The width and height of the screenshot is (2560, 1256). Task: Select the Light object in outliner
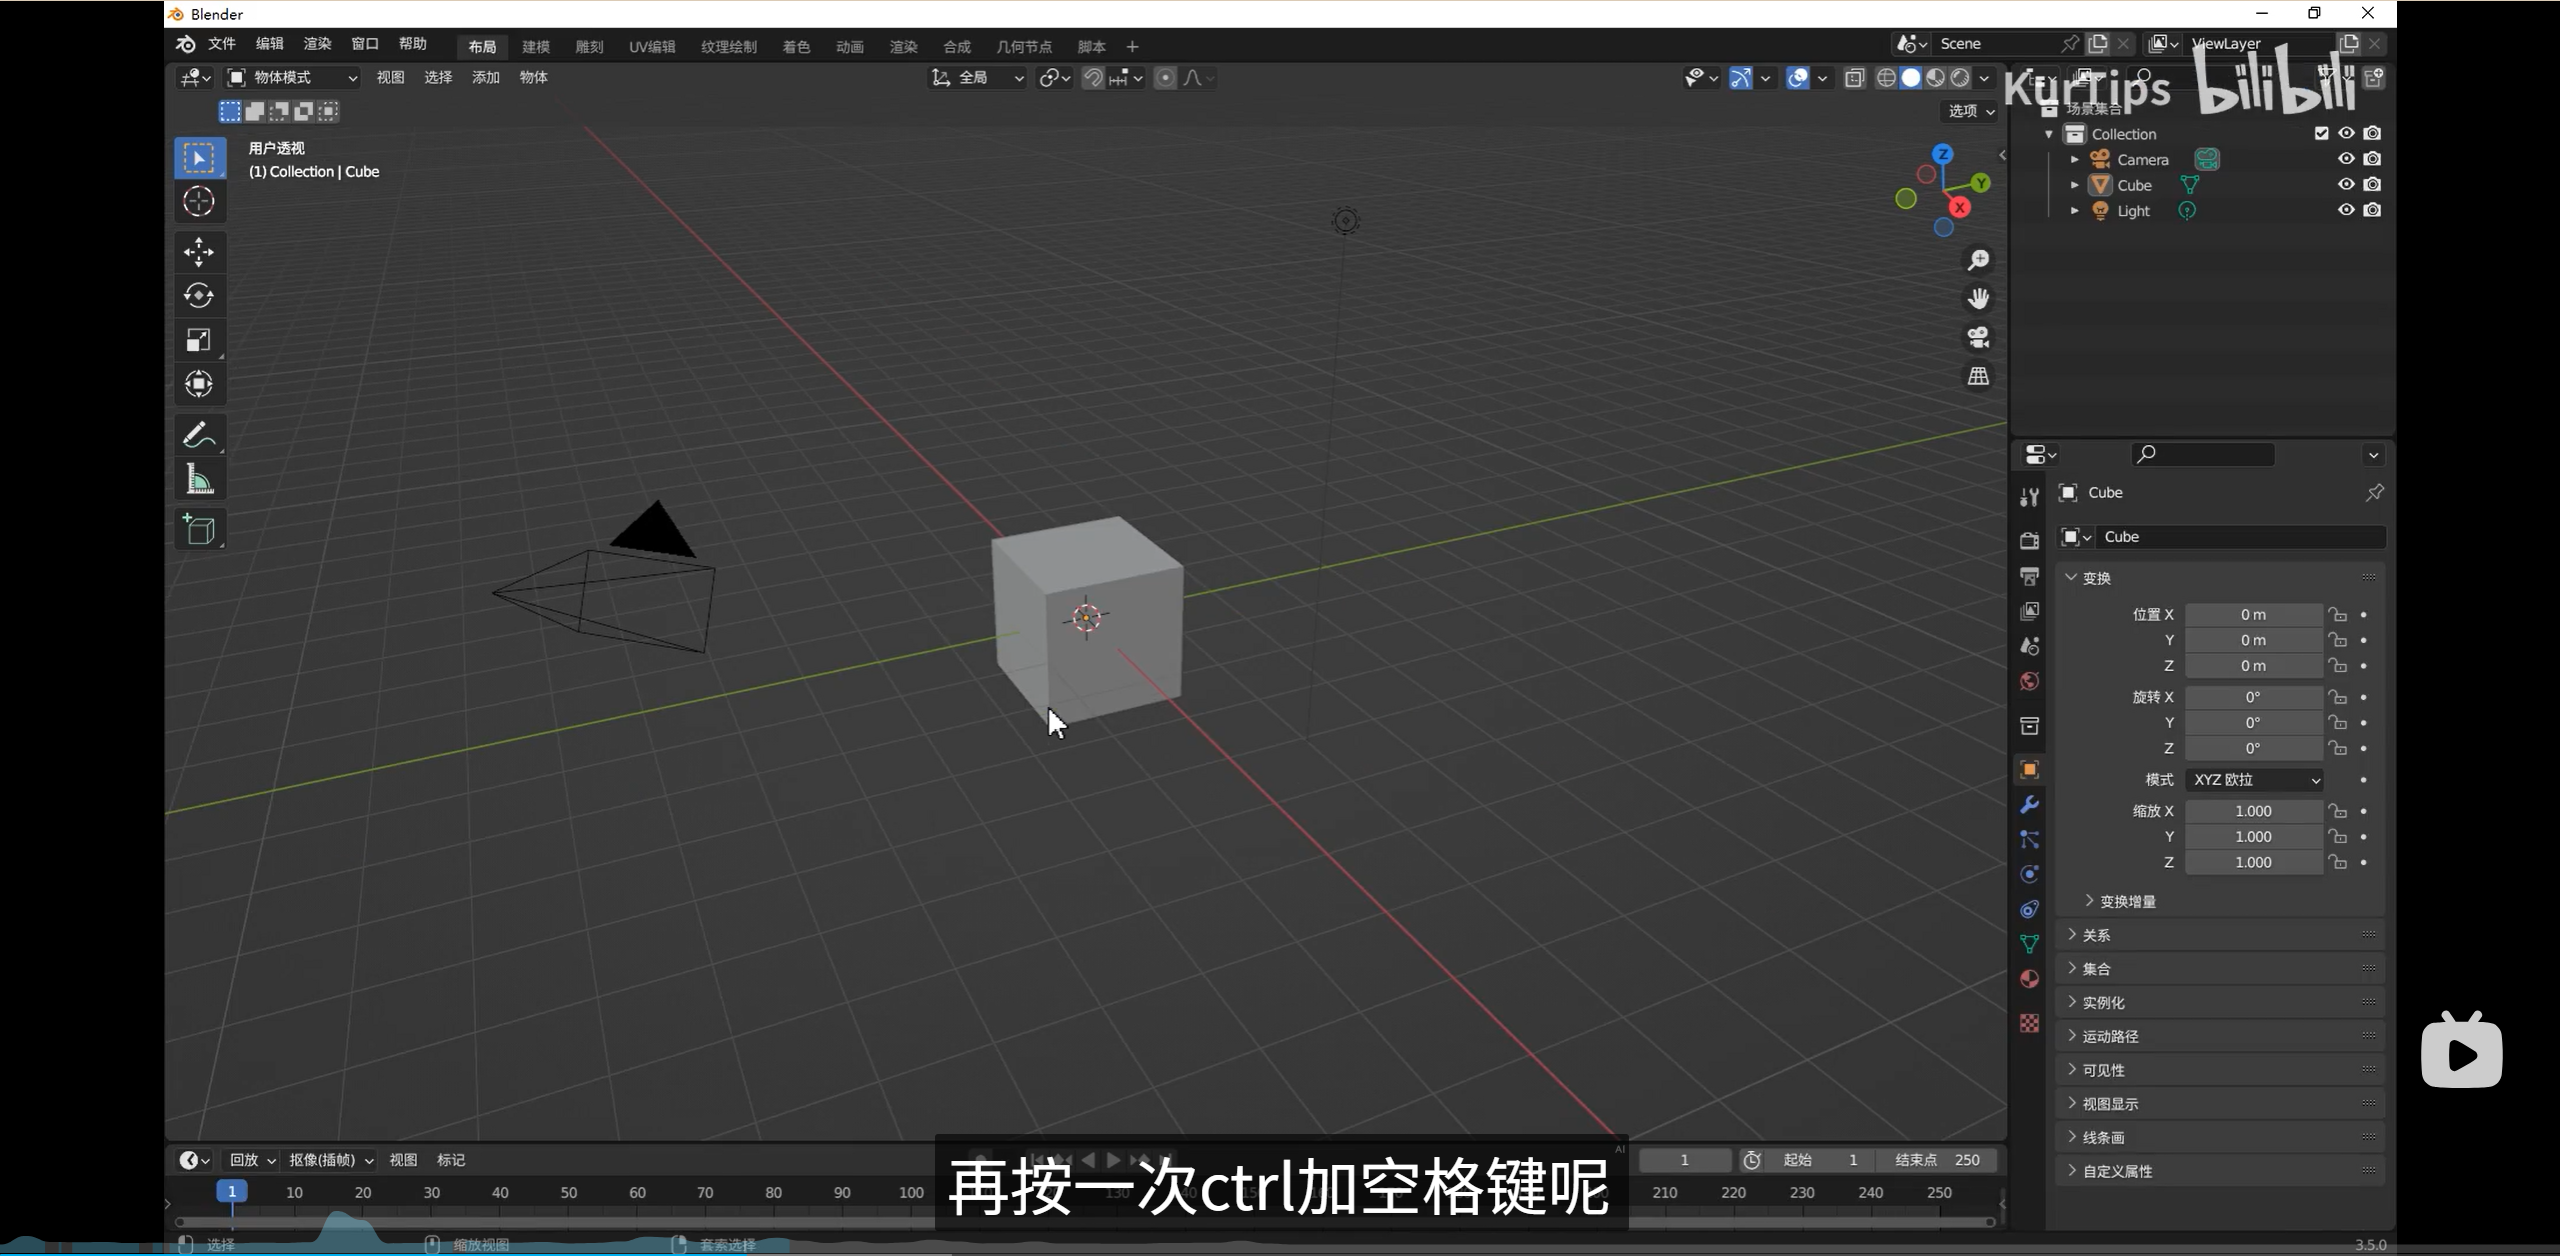coord(2133,211)
